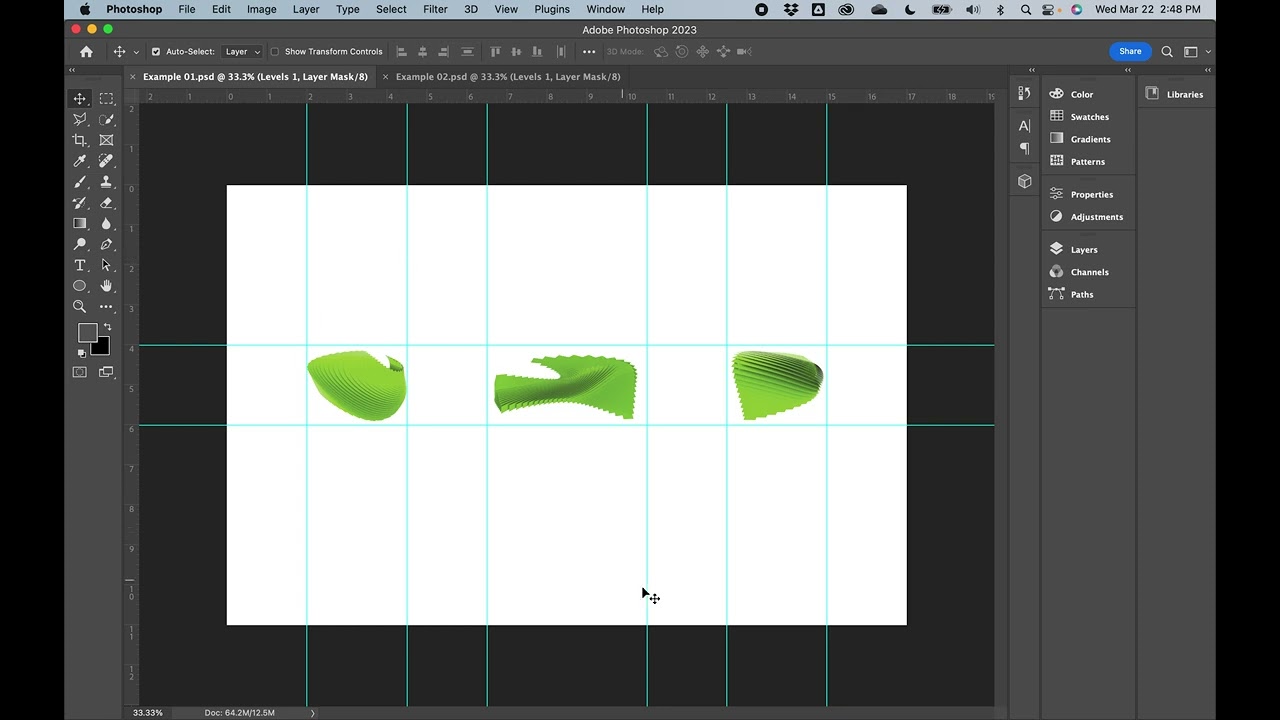Toggle Quick Mask mode
1280x720 pixels.
coord(80,372)
